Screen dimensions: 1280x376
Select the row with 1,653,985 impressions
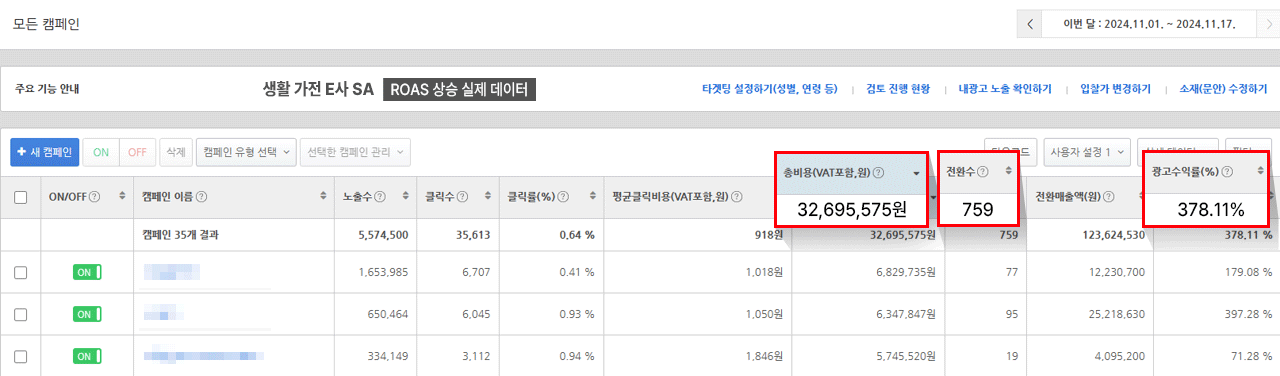[21, 272]
